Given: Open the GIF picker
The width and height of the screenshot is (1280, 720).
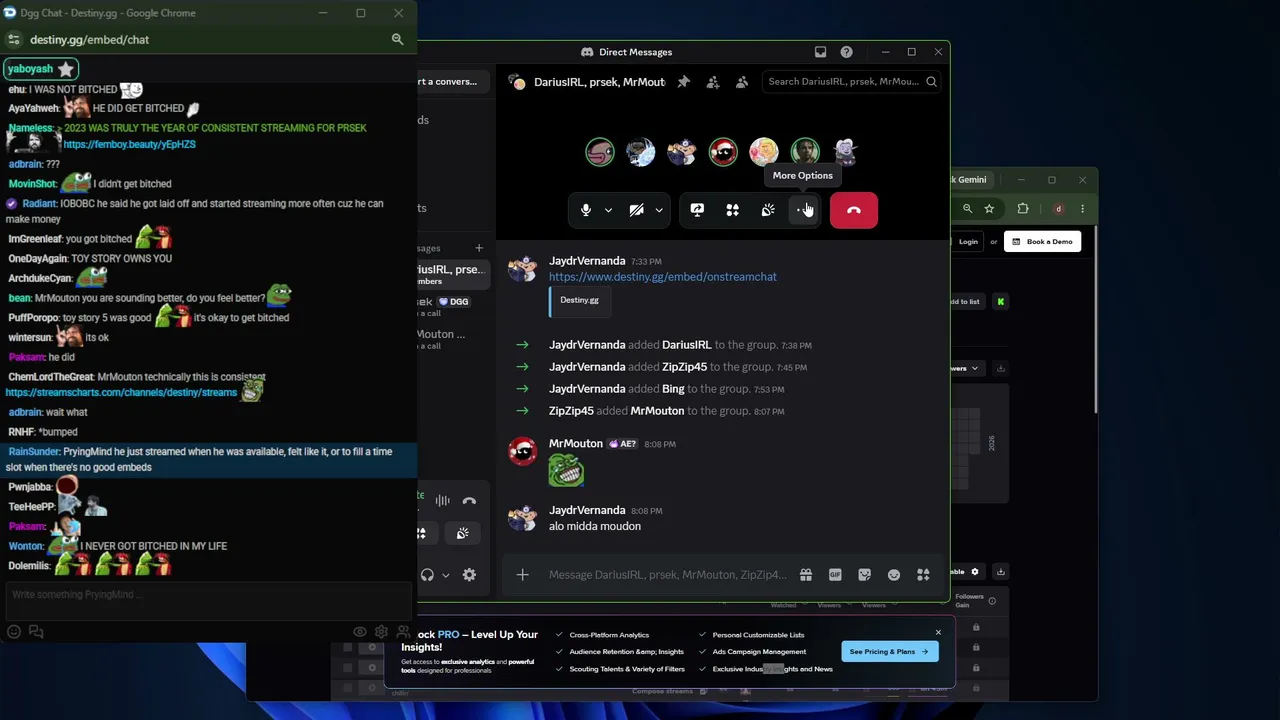Looking at the screenshot, I should (835, 575).
